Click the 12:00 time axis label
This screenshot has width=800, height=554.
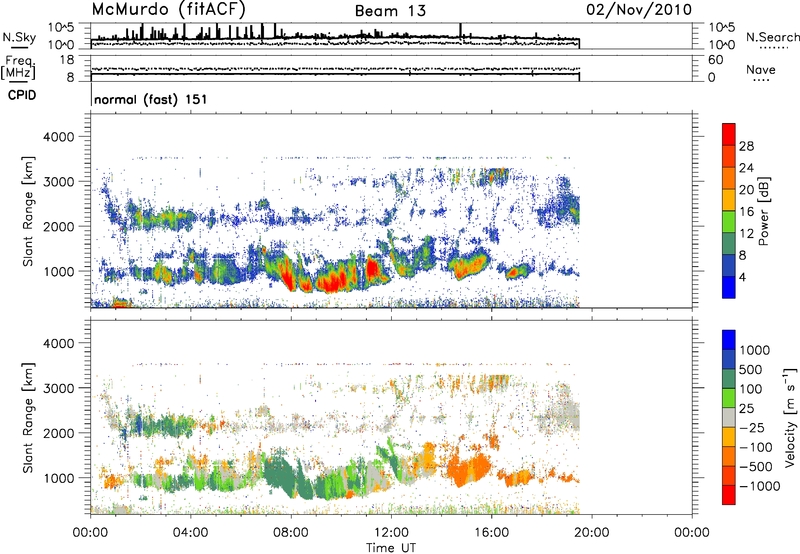coord(391,533)
